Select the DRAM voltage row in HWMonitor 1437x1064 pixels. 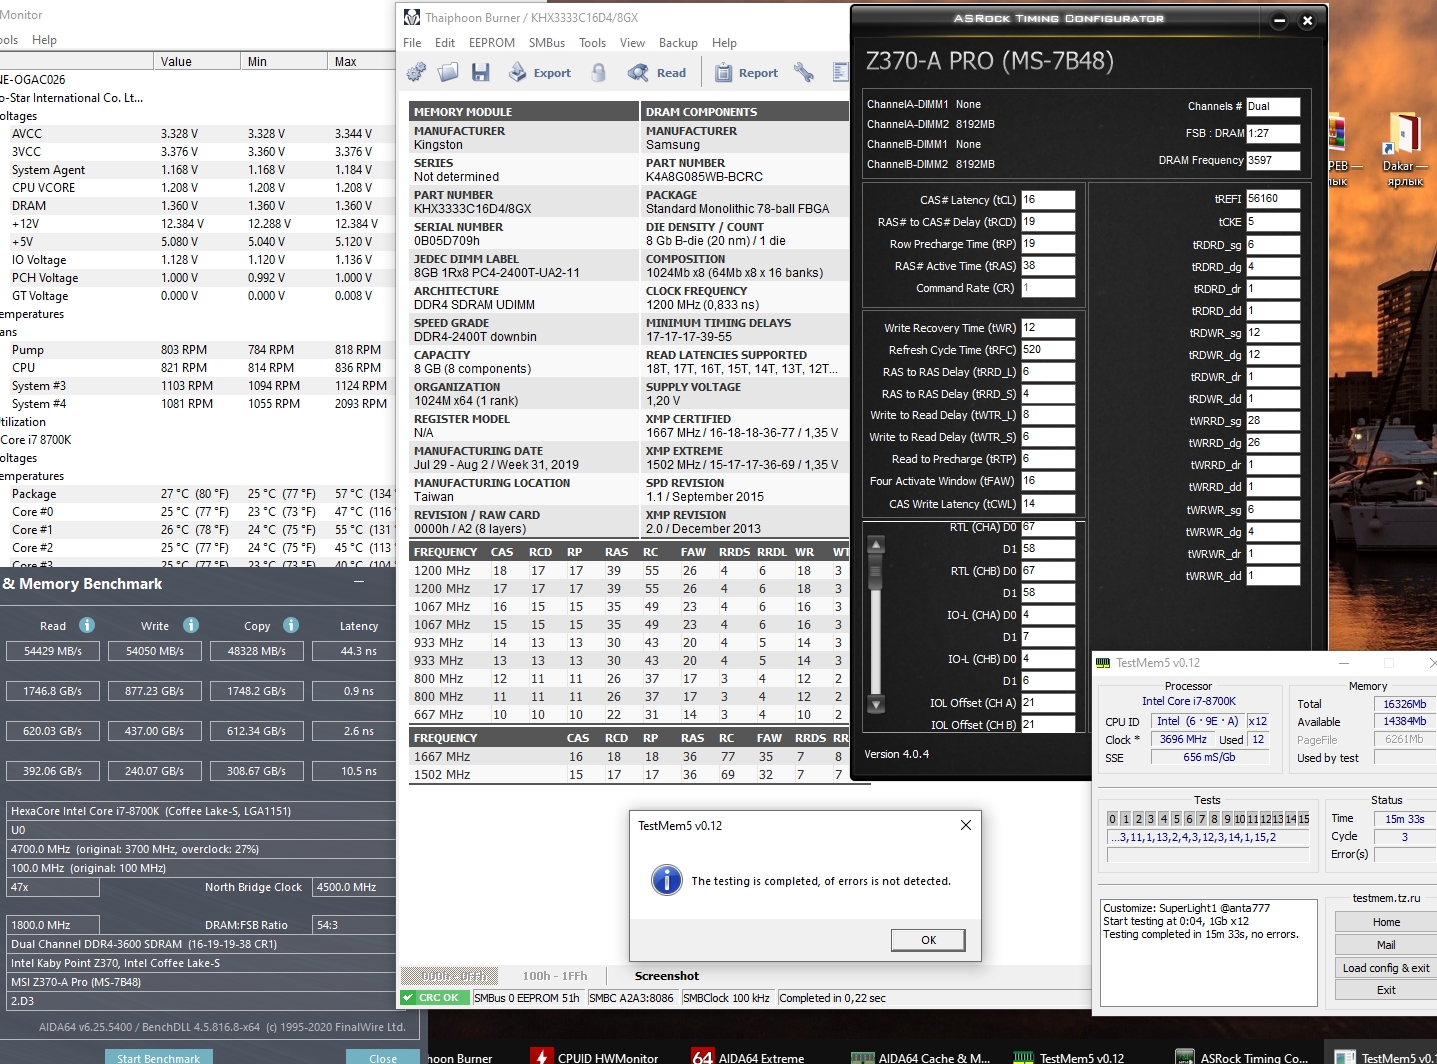pyautogui.click(x=198, y=206)
